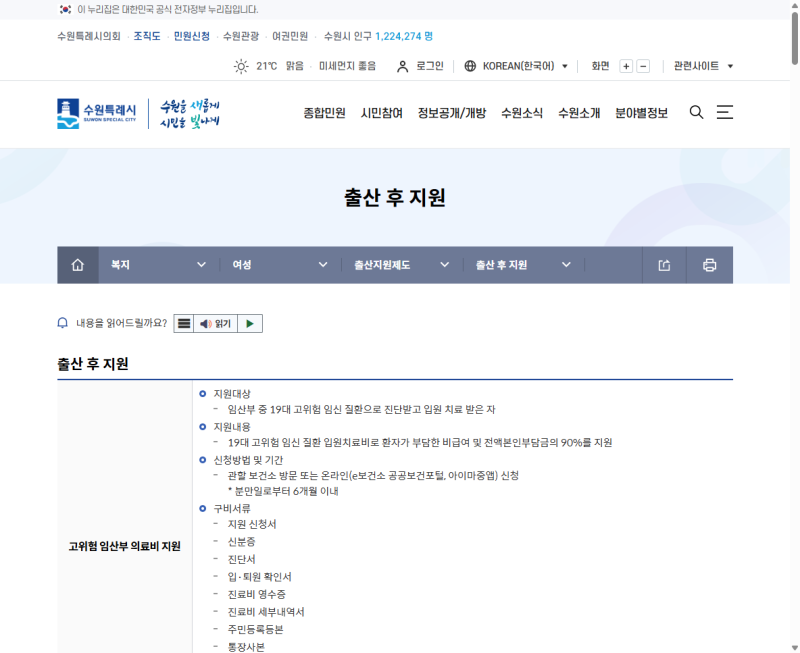This screenshot has height=653, width=800.
Task: Click the 미세먼지 좋음 status text
Action: [347, 66]
